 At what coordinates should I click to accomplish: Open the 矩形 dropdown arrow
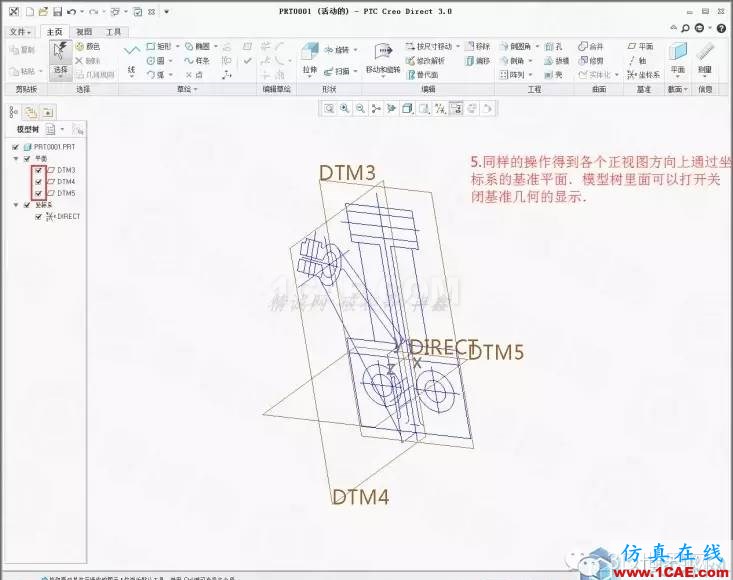[x=177, y=46]
